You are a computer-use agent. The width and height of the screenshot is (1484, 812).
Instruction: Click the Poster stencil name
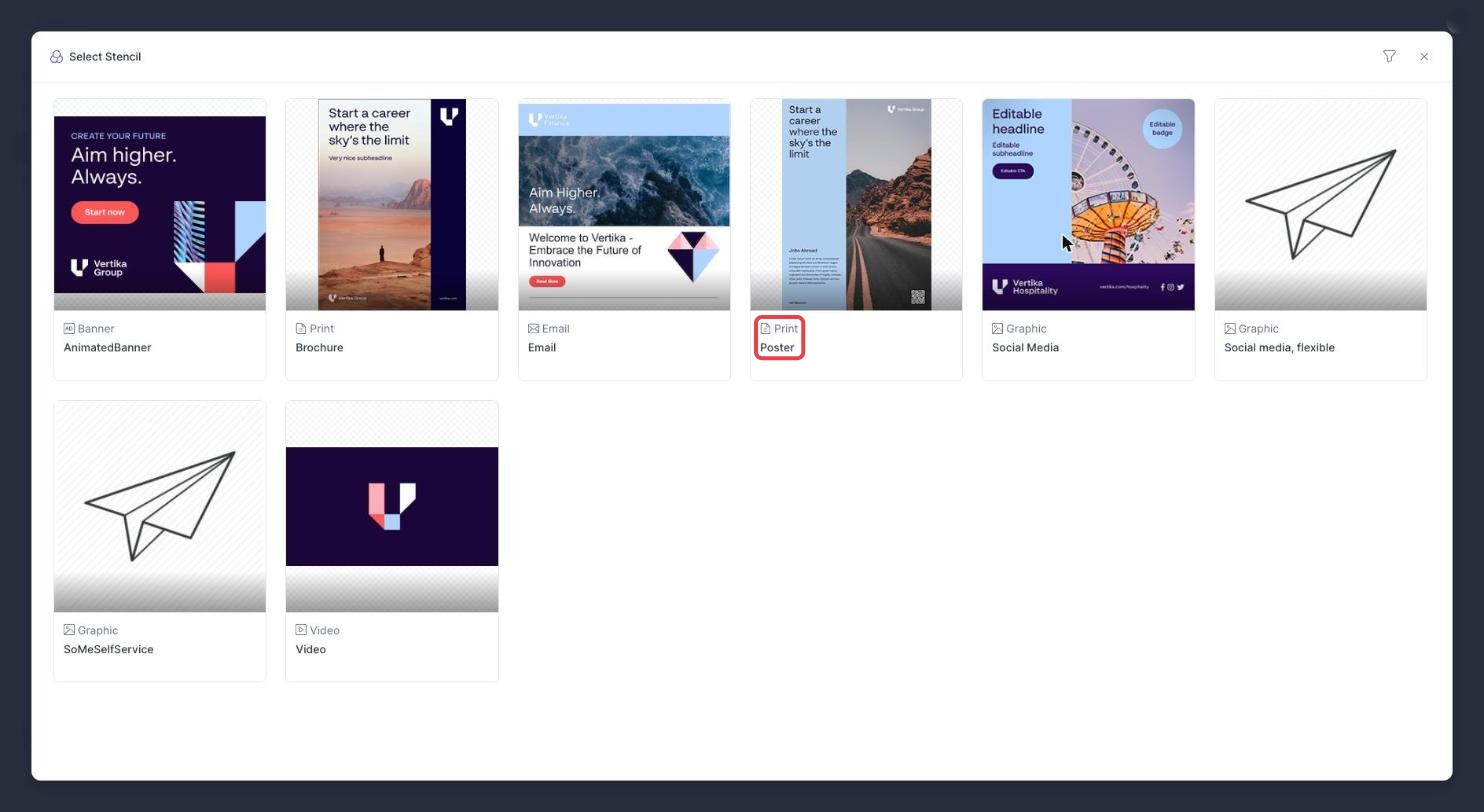point(777,348)
